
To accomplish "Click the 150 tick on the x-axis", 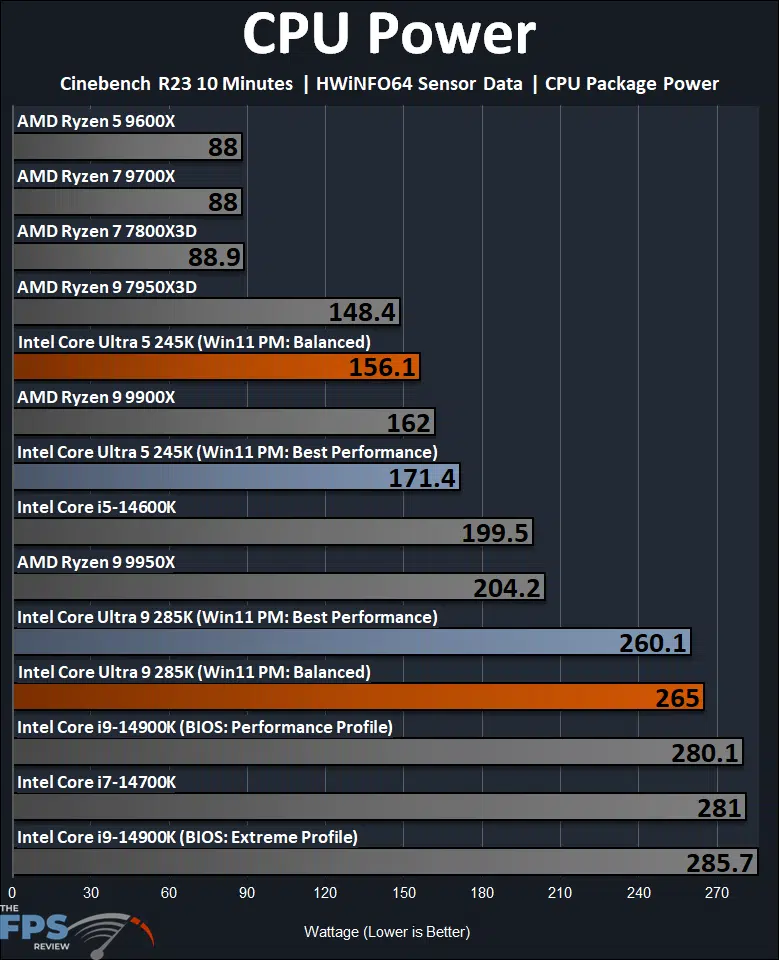I will (404, 893).
